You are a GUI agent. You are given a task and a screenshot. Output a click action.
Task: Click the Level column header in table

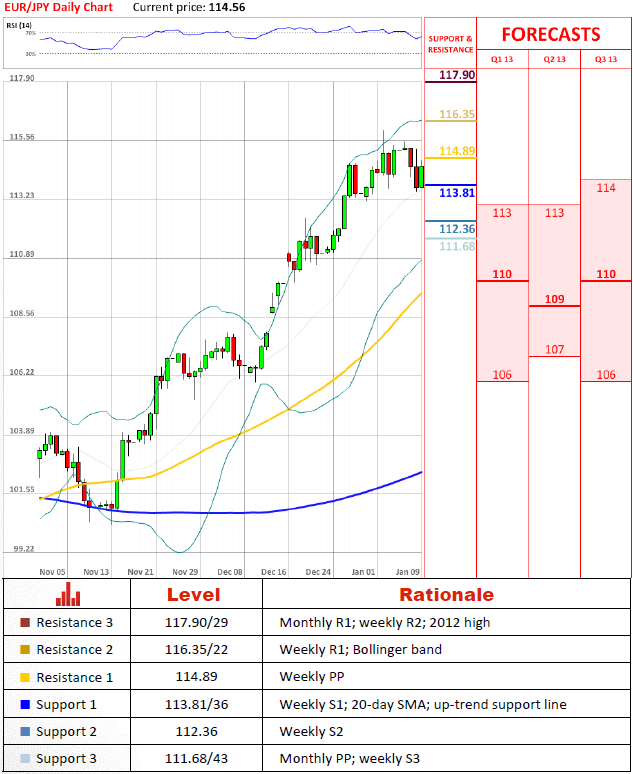pos(193,594)
